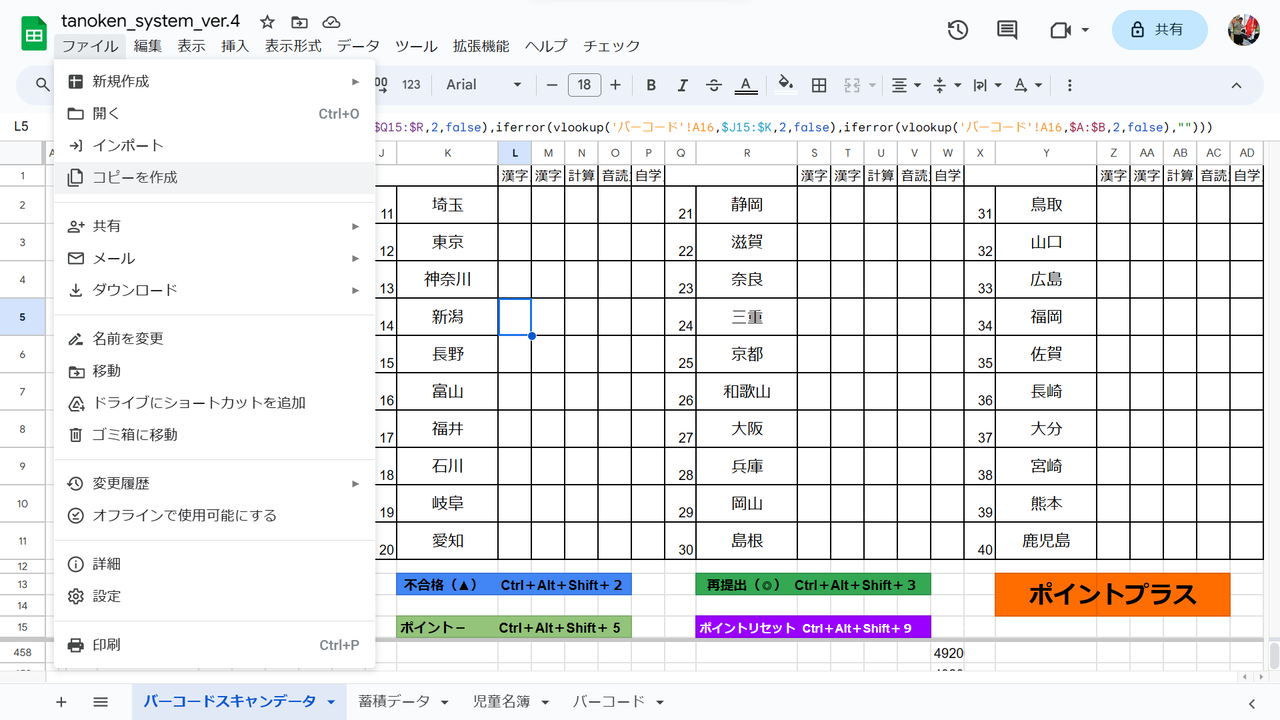The height and width of the screenshot is (720, 1280).
Task: Expand the 新規作成 submenu
Action: (215, 81)
